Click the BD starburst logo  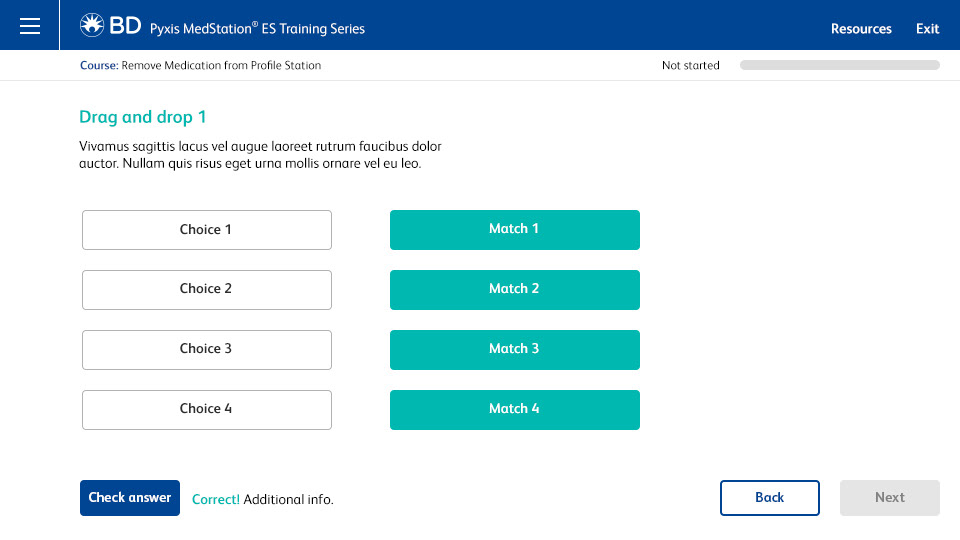[x=92, y=25]
